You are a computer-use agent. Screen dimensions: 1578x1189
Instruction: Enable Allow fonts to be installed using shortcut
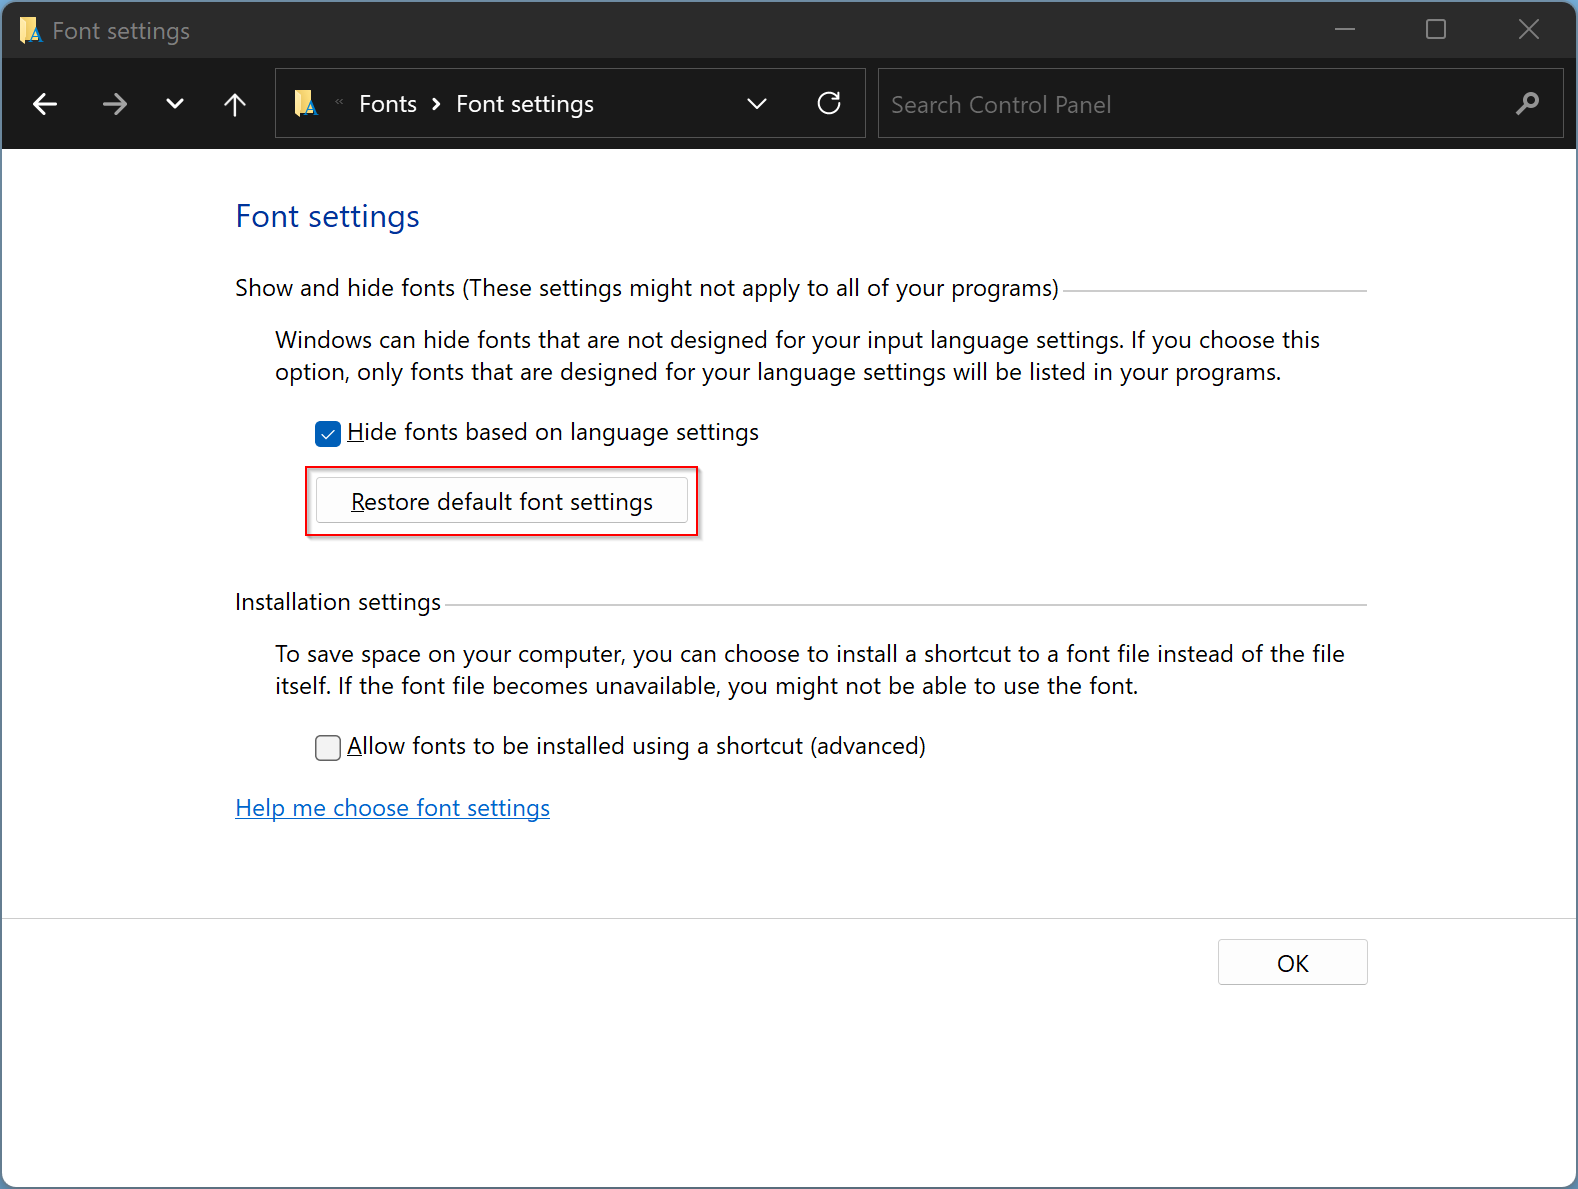click(328, 748)
